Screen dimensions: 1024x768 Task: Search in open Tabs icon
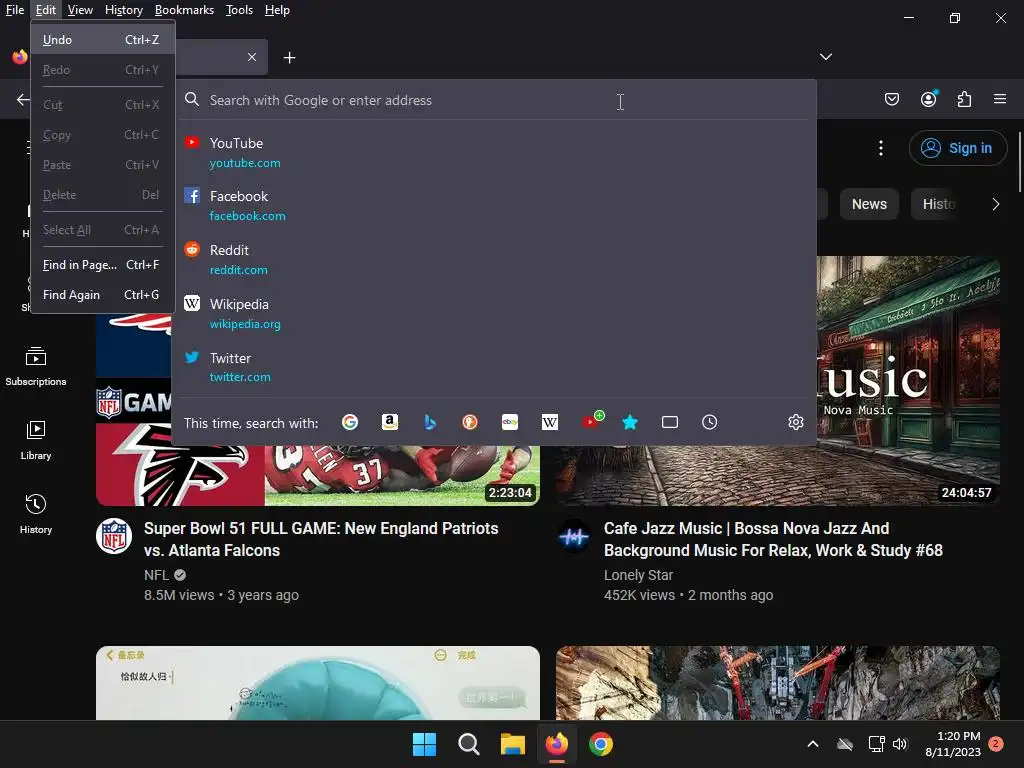click(670, 423)
